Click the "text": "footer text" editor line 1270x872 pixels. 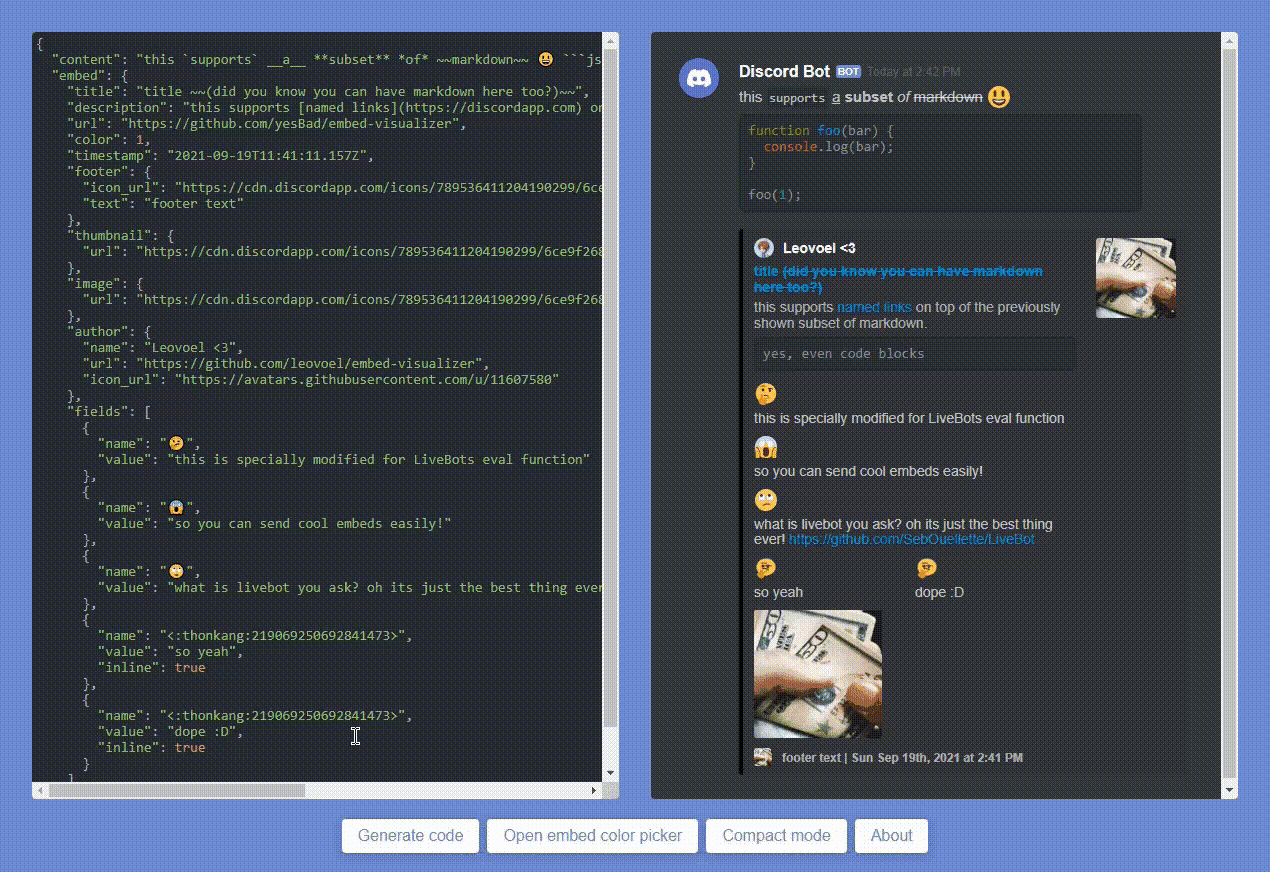[x=163, y=203]
